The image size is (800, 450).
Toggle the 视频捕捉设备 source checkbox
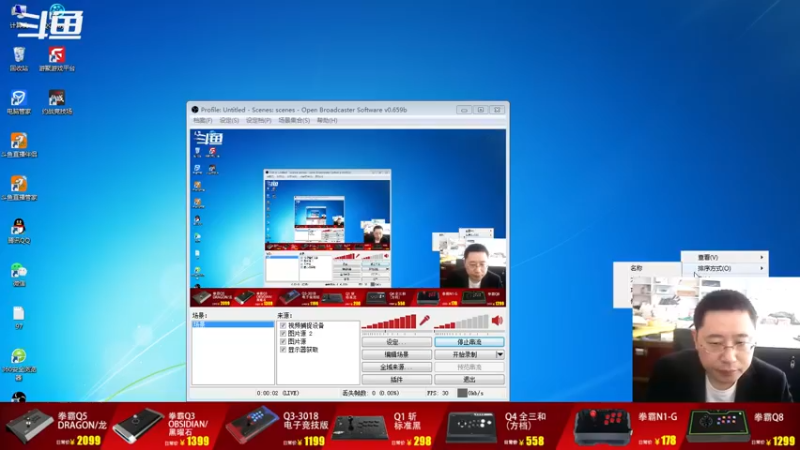coord(283,325)
